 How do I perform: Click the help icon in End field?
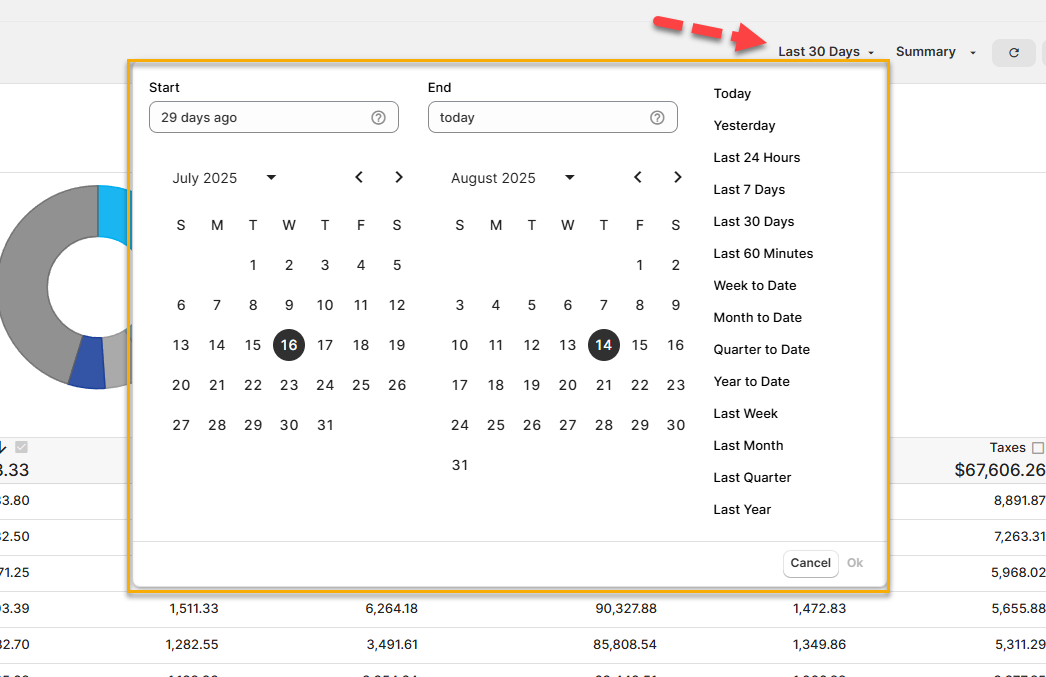(x=657, y=118)
